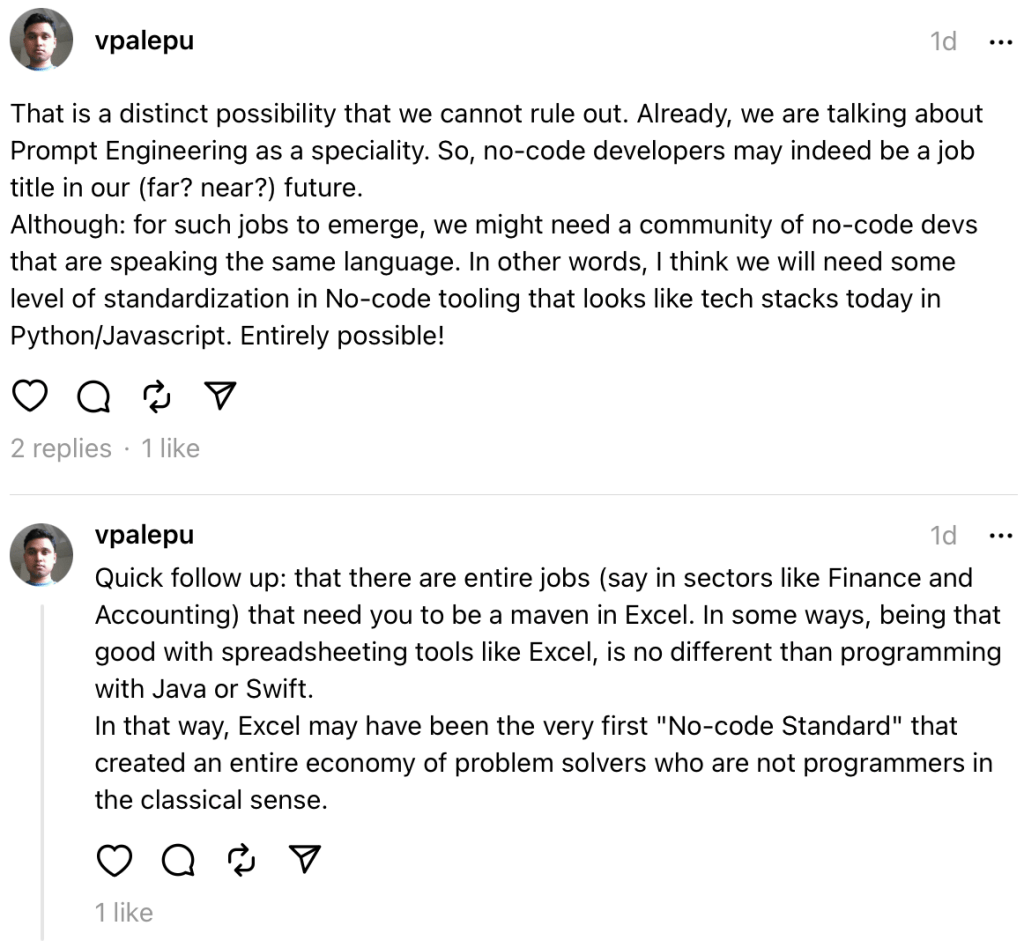
Task: Open more options for the first post
Action: tap(999, 42)
